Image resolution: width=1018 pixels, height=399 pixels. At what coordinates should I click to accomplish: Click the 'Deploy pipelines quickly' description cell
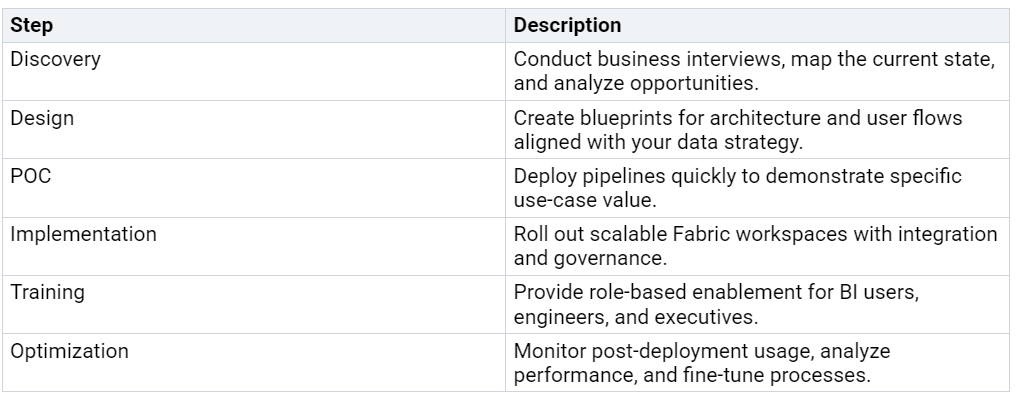757,188
